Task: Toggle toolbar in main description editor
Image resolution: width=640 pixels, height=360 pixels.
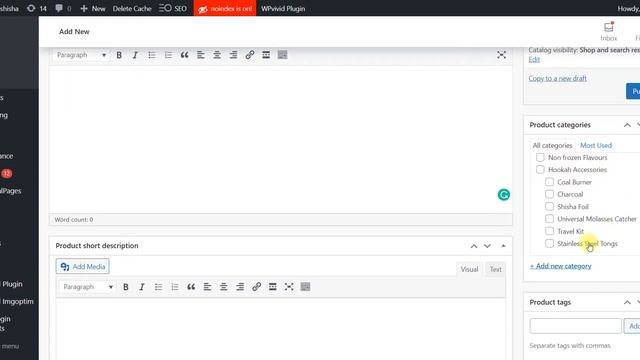Action: 282,55
